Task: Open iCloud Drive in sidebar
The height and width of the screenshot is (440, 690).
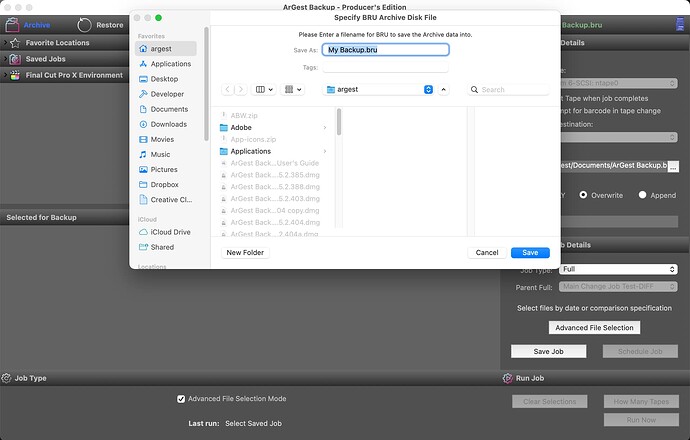Action: pyautogui.click(x=165, y=232)
